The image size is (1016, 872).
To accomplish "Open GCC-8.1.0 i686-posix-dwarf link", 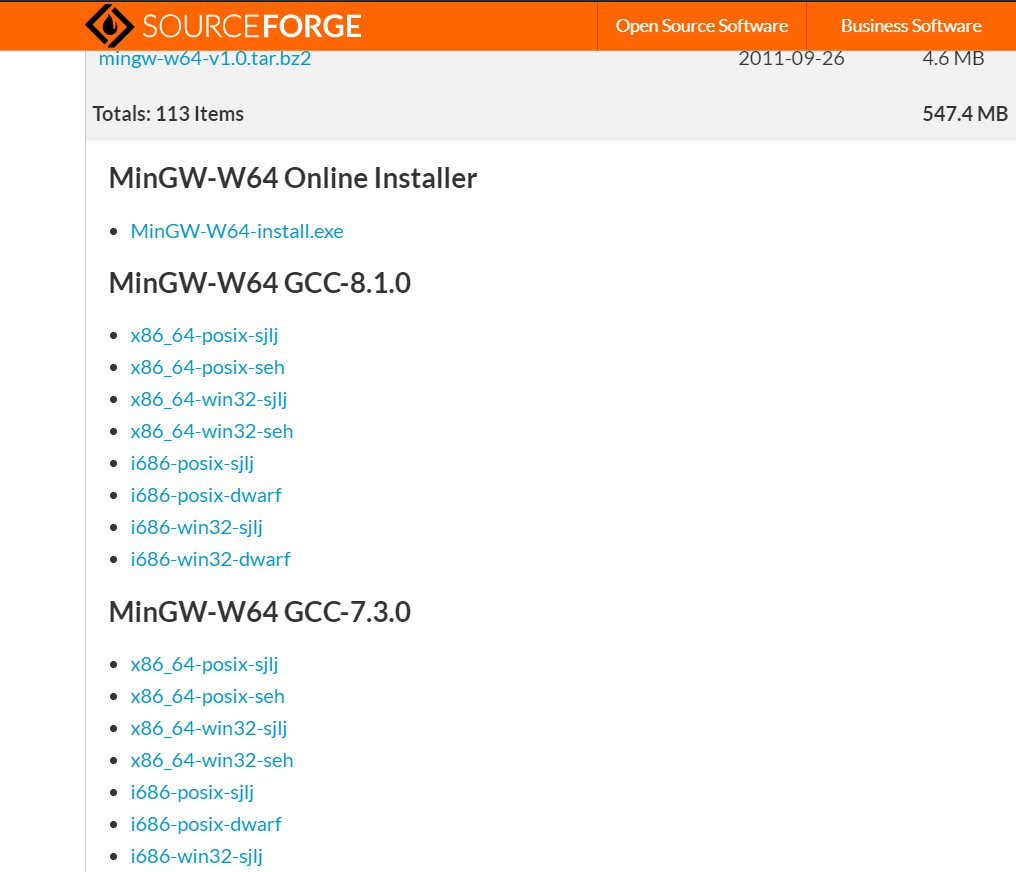I will tap(206, 496).
